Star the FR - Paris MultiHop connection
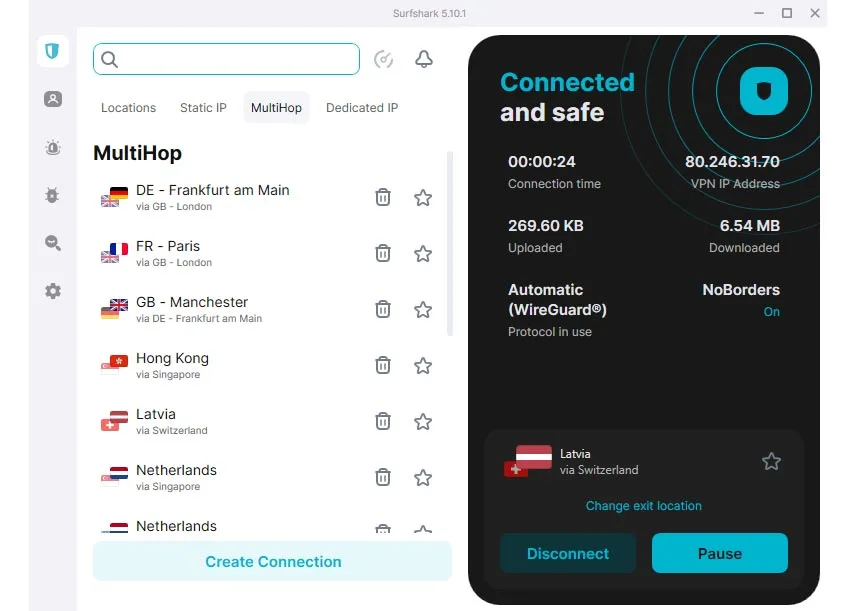Image resolution: width=856 pixels, height=611 pixels. [x=422, y=253]
